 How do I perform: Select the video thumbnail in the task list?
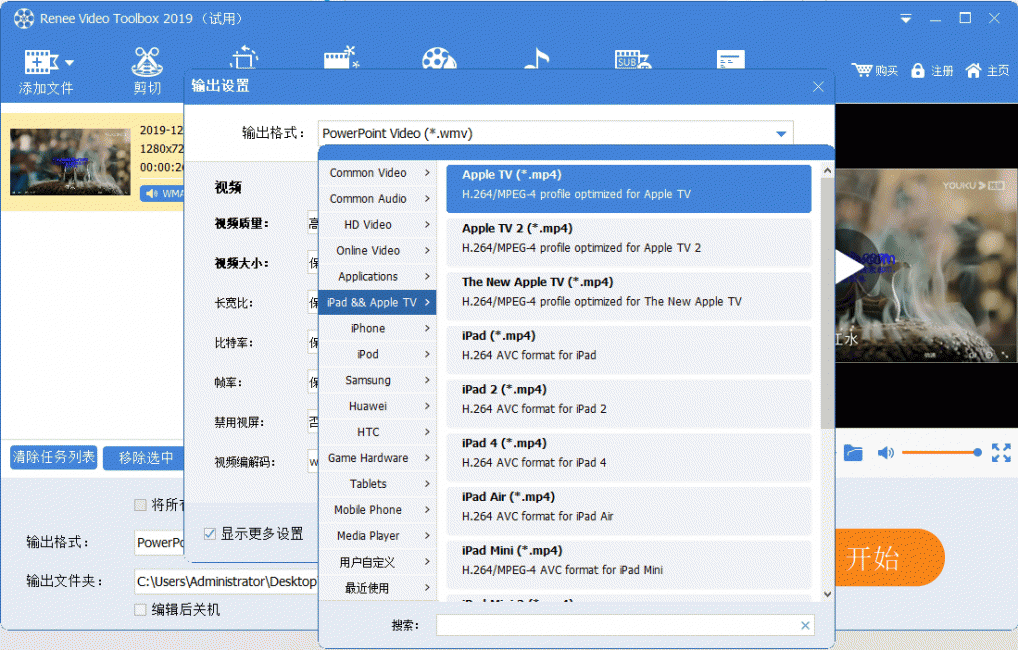pyautogui.click(x=70, y=162)
